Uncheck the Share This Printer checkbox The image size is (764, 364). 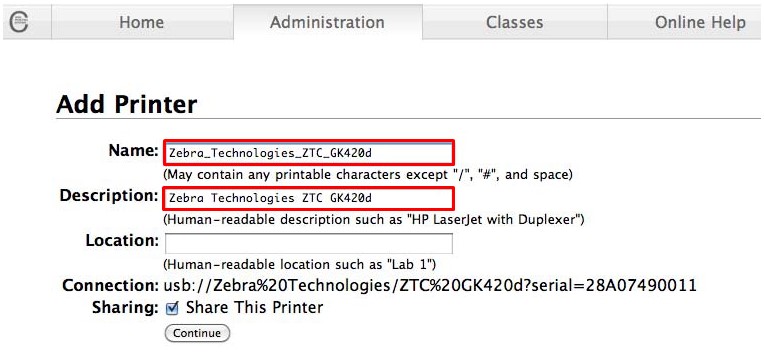click(x=172, y=308)
